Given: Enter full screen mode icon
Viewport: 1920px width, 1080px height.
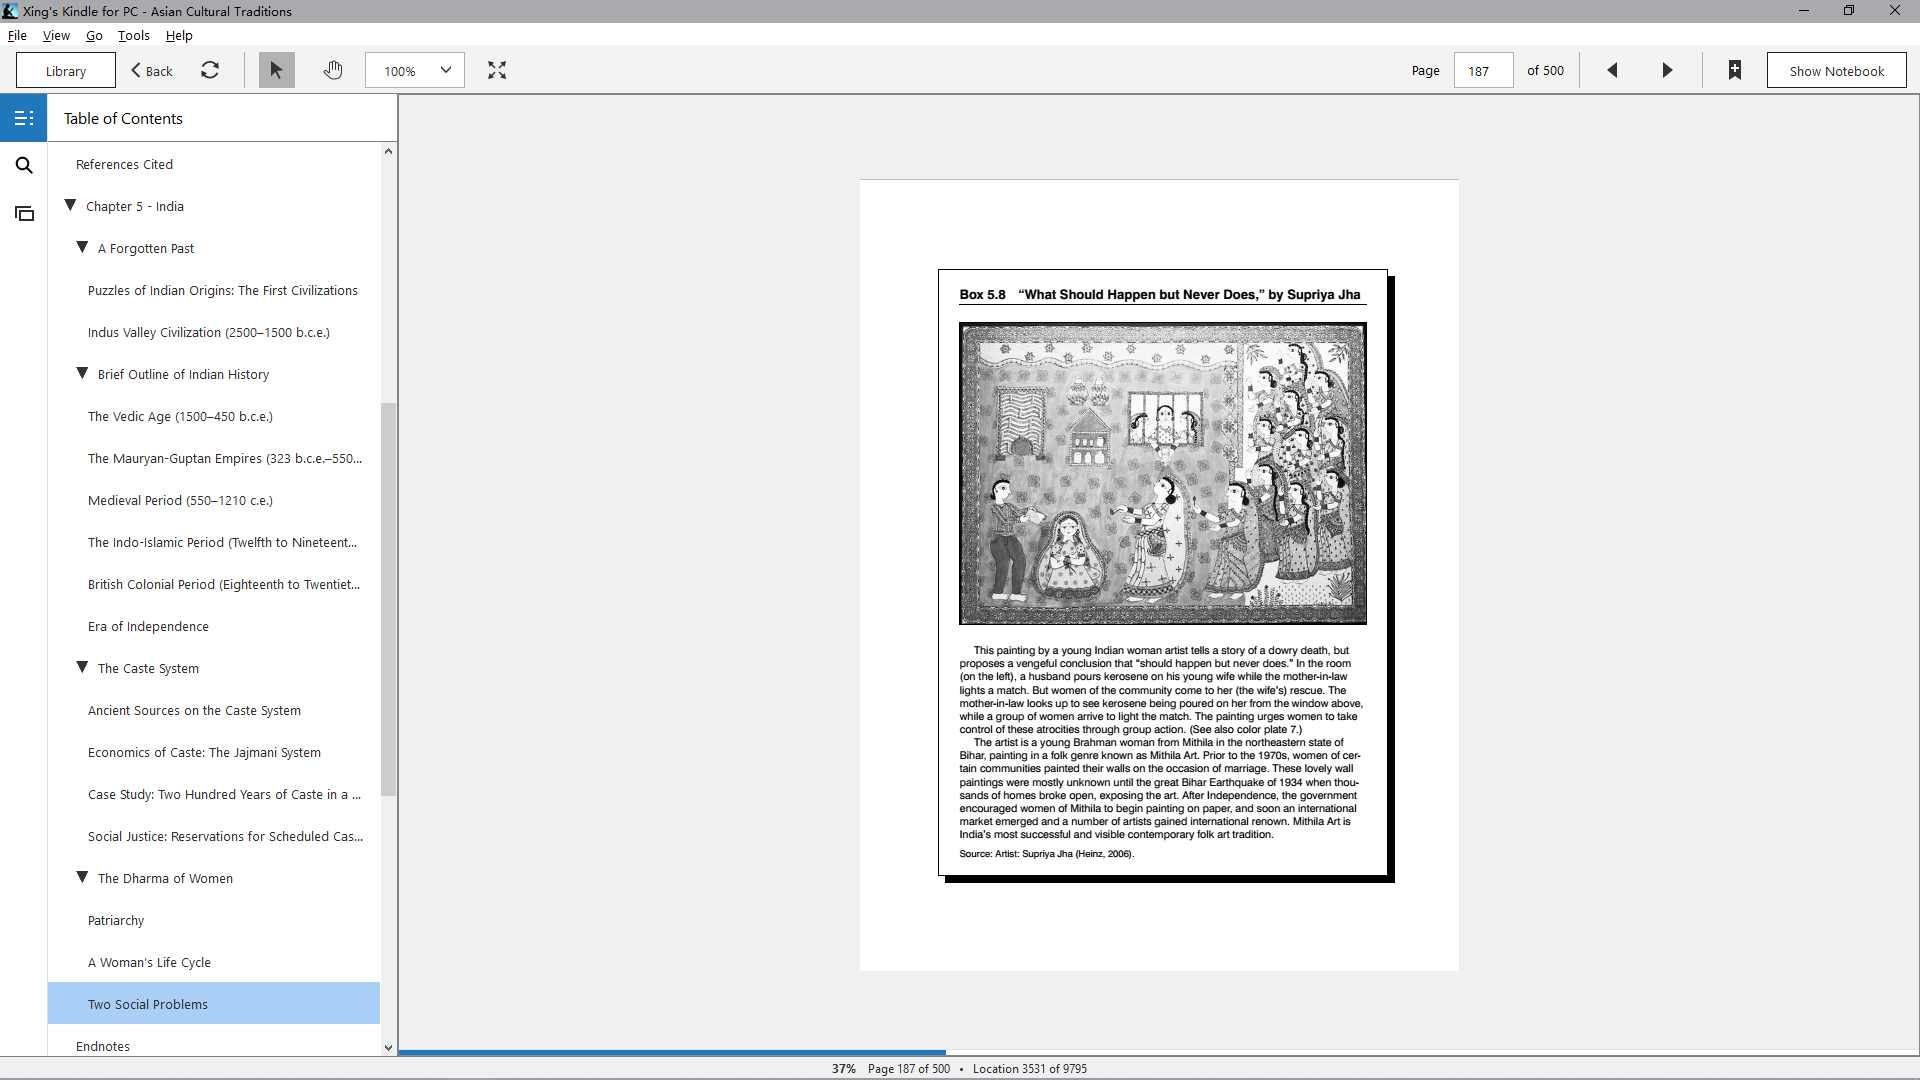Looking at the screenshot, I should click(x=497, y=70).
